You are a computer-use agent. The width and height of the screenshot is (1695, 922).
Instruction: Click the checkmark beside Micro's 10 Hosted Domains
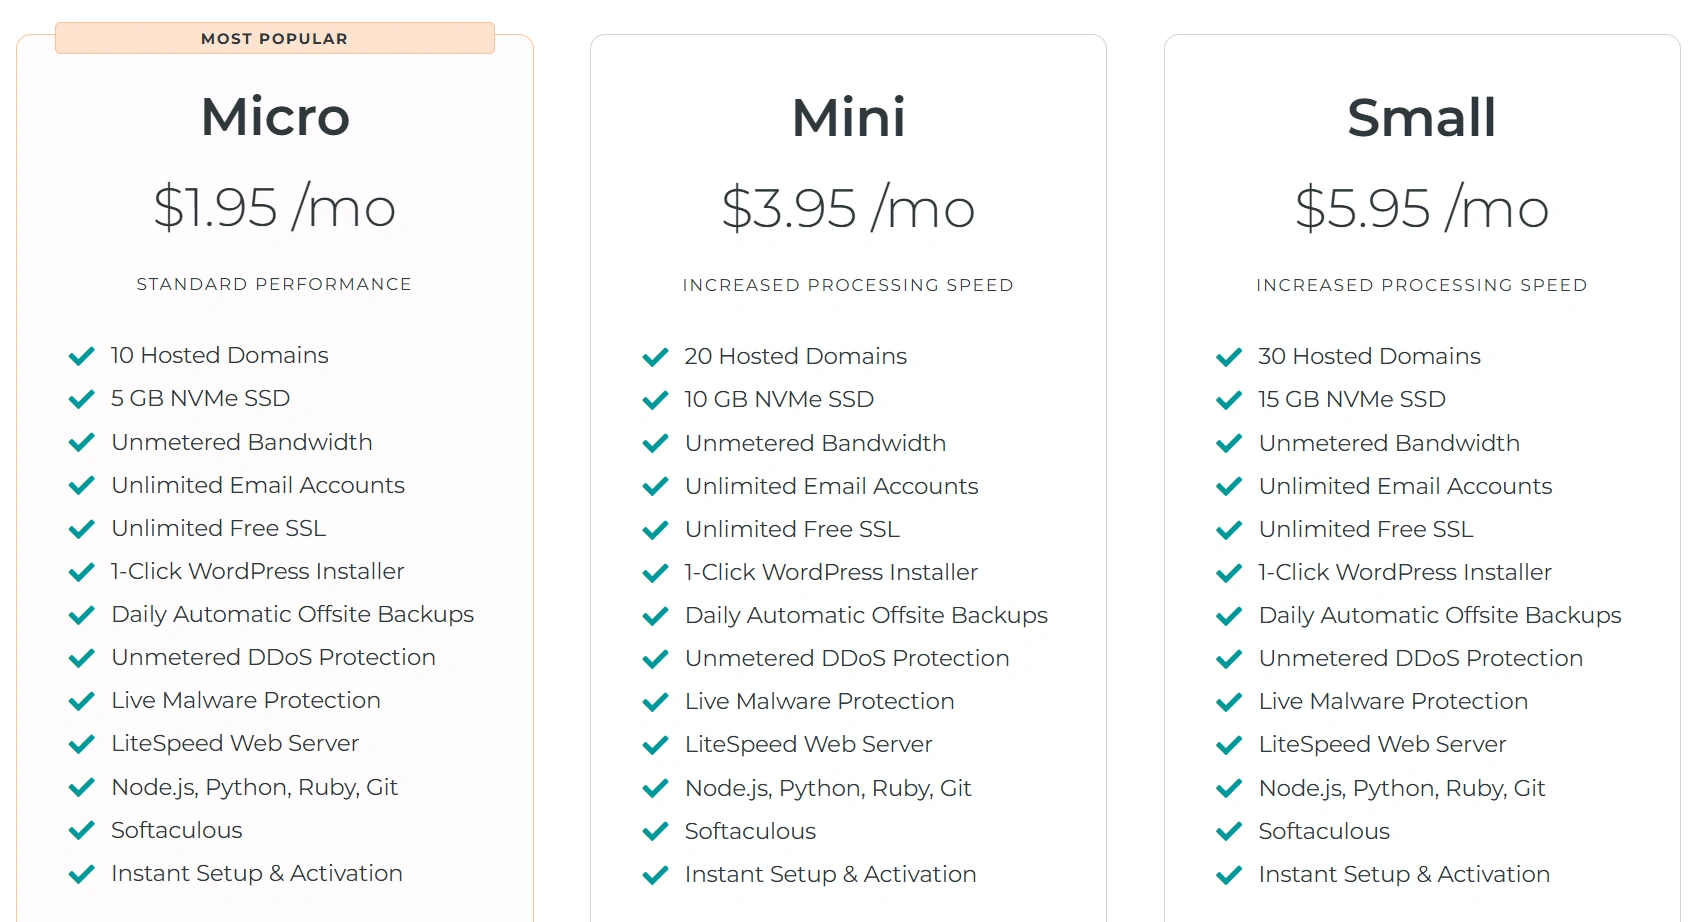(x=81, y=356)
